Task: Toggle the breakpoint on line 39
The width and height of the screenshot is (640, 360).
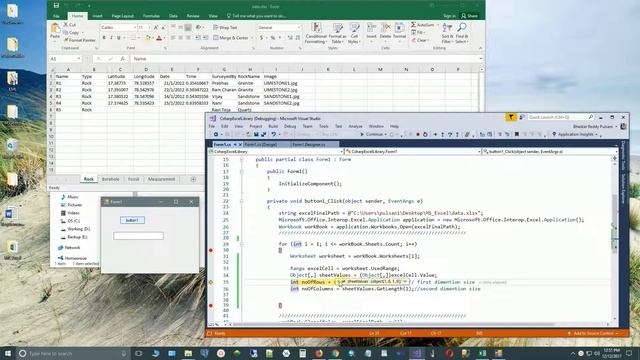Action: tap(211, 305)
